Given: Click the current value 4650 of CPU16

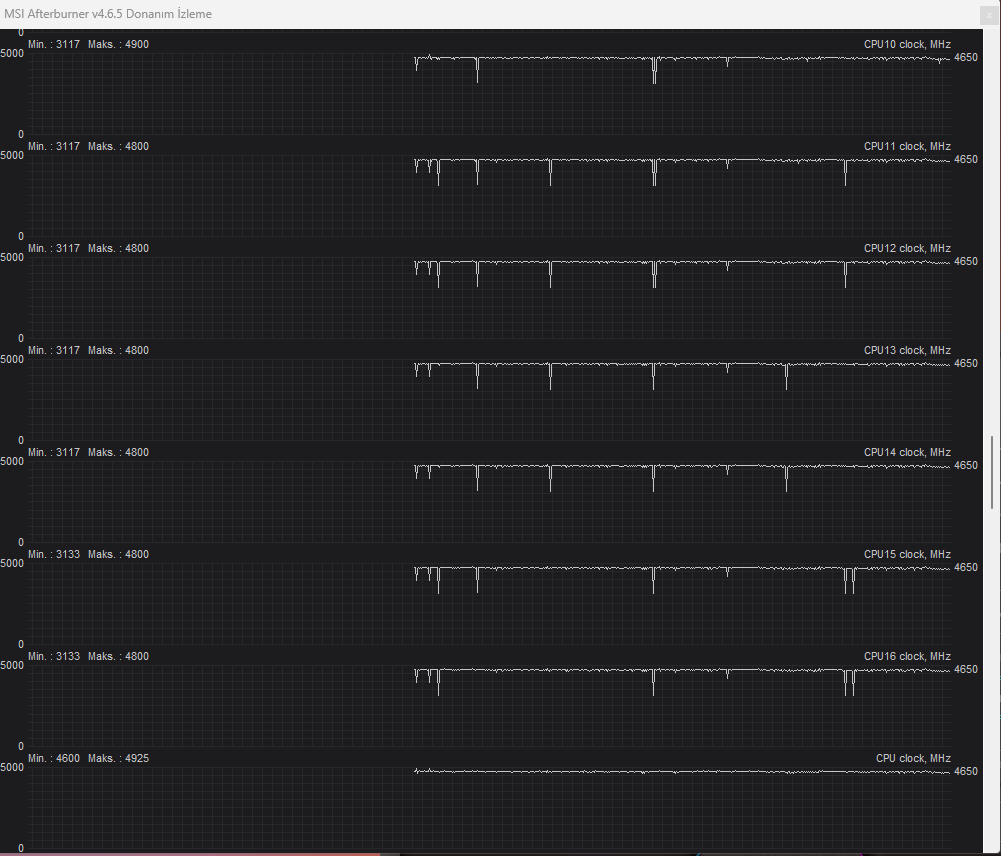Looking at the screenshot, I should click(965, 670).
